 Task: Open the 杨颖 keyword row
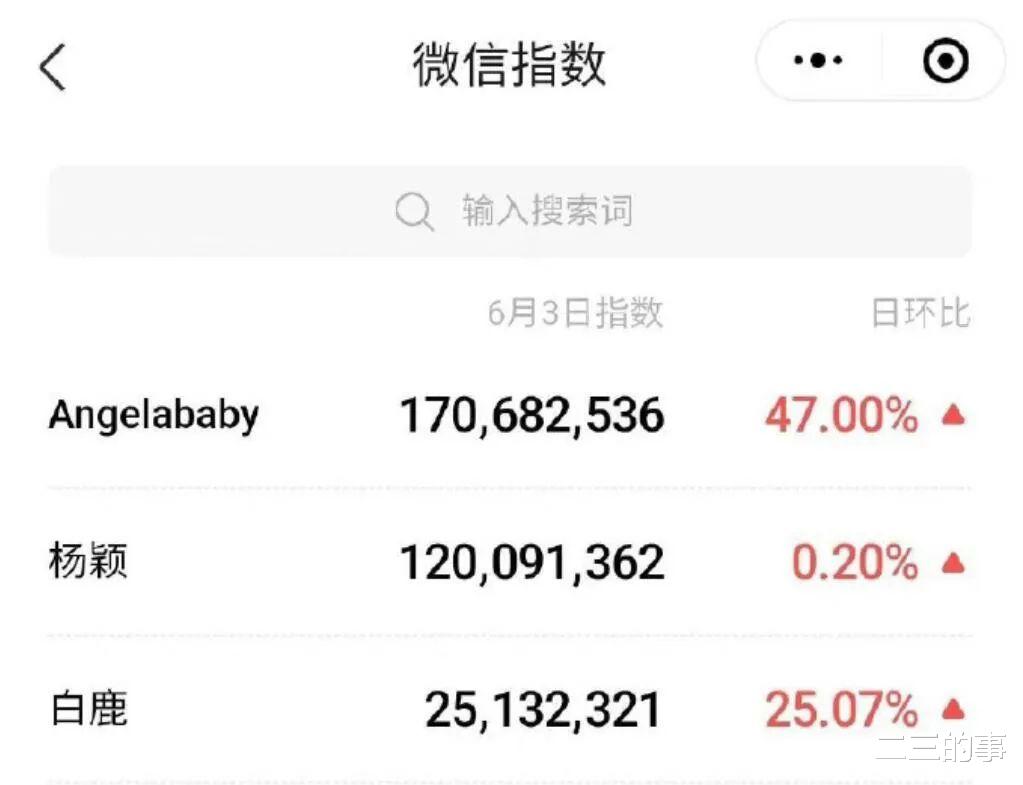pos(510,562)
